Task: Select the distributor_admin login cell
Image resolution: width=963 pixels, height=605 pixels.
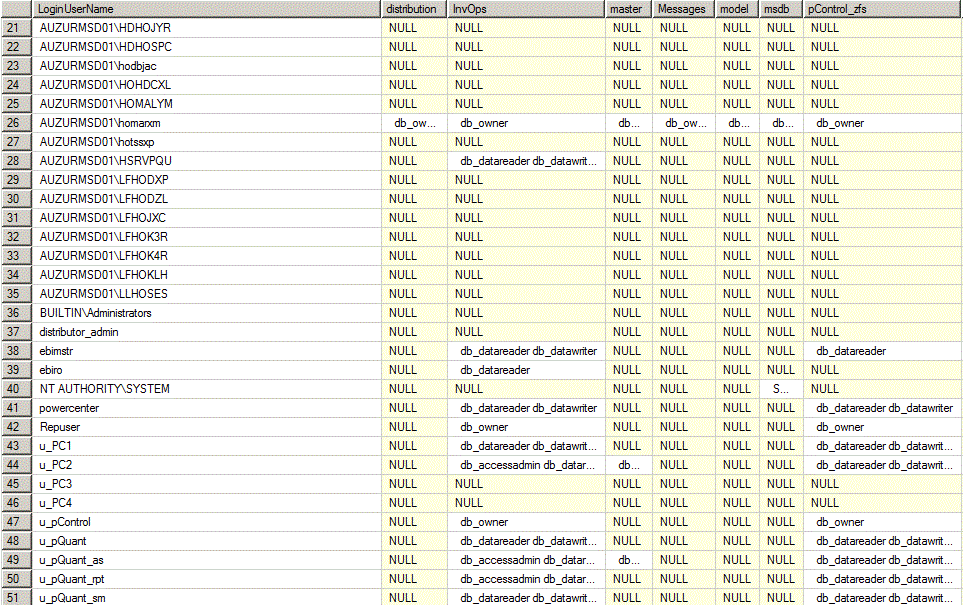Action: [x=206, y=332]
